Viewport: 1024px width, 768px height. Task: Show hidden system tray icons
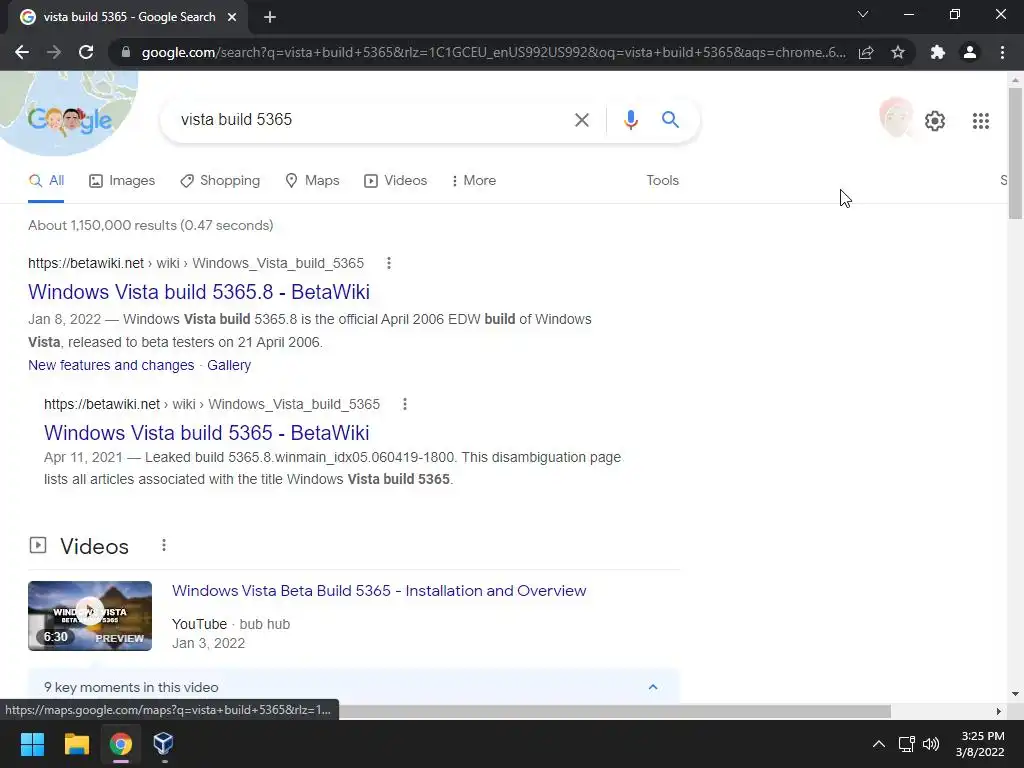pos(879,744)
